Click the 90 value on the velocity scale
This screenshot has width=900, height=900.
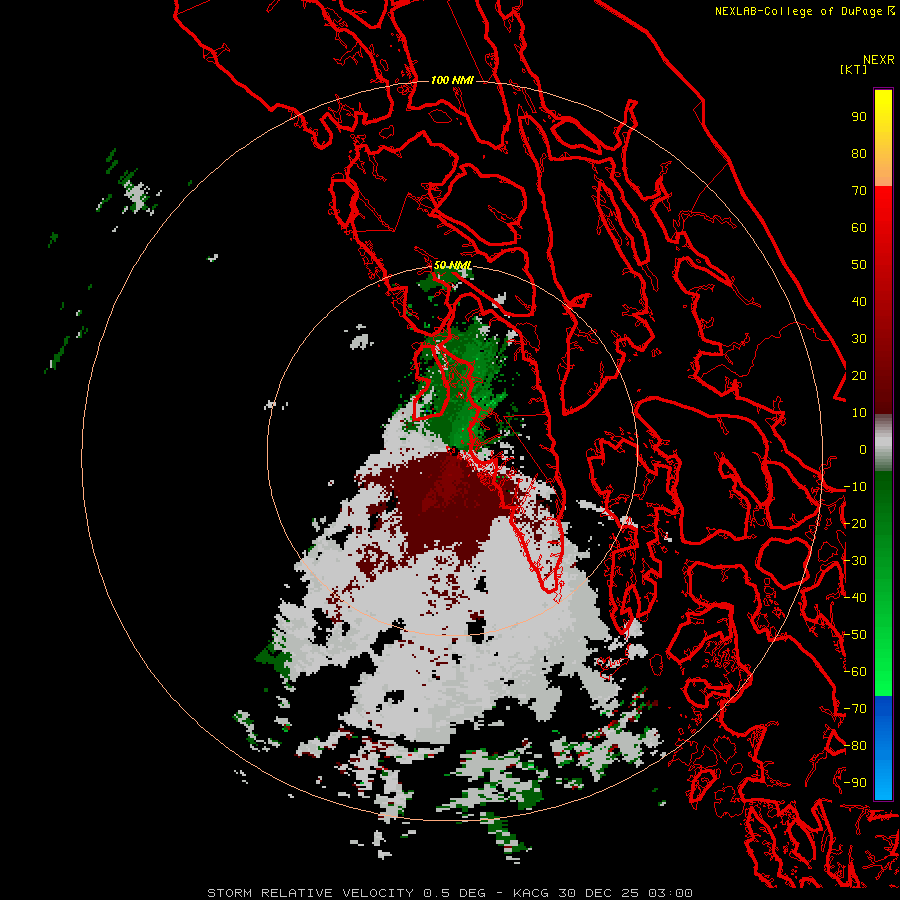tap(859, 117)
